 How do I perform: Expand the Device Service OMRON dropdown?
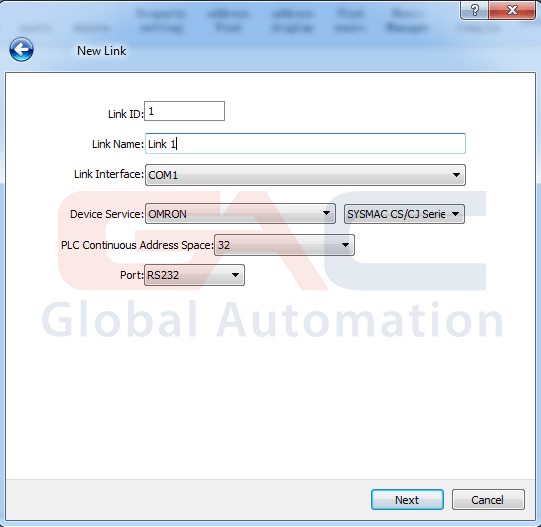coord(240,214)
